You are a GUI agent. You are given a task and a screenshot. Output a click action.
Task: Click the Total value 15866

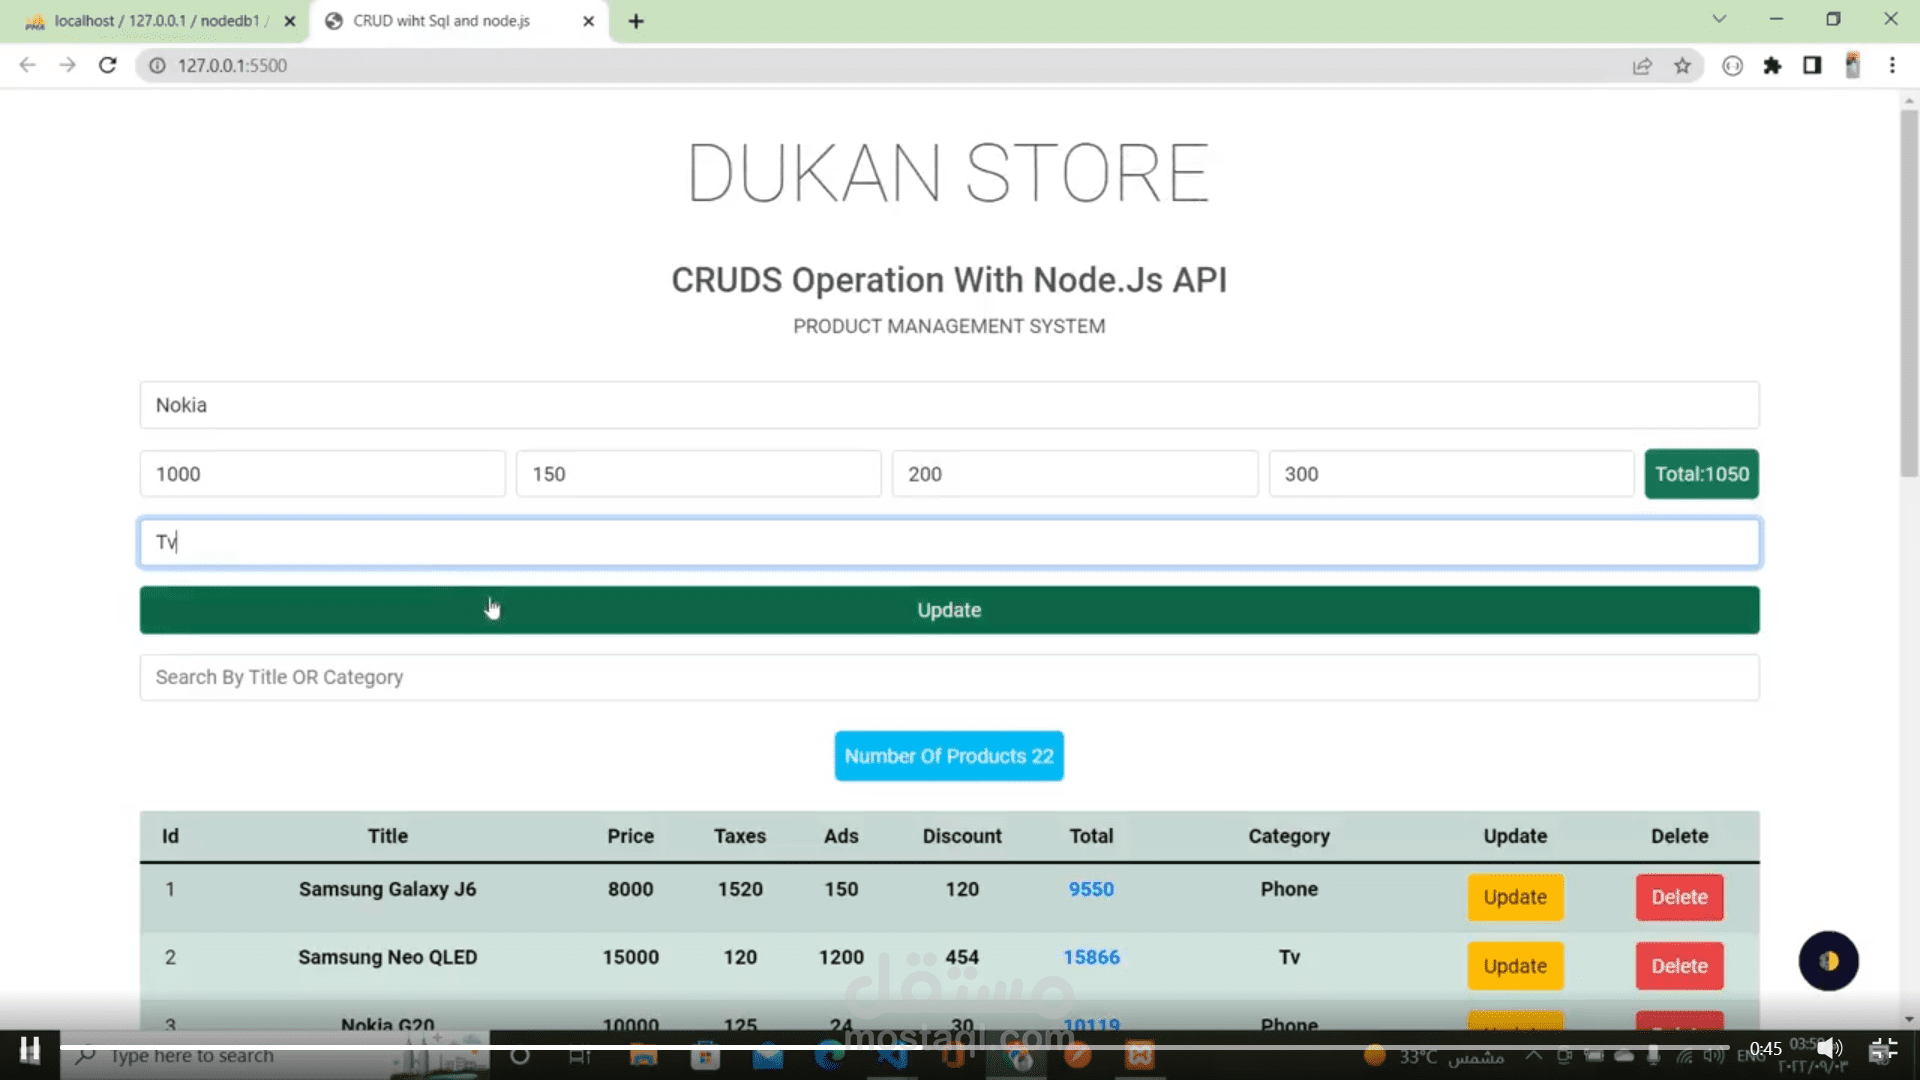[1091, 957]
